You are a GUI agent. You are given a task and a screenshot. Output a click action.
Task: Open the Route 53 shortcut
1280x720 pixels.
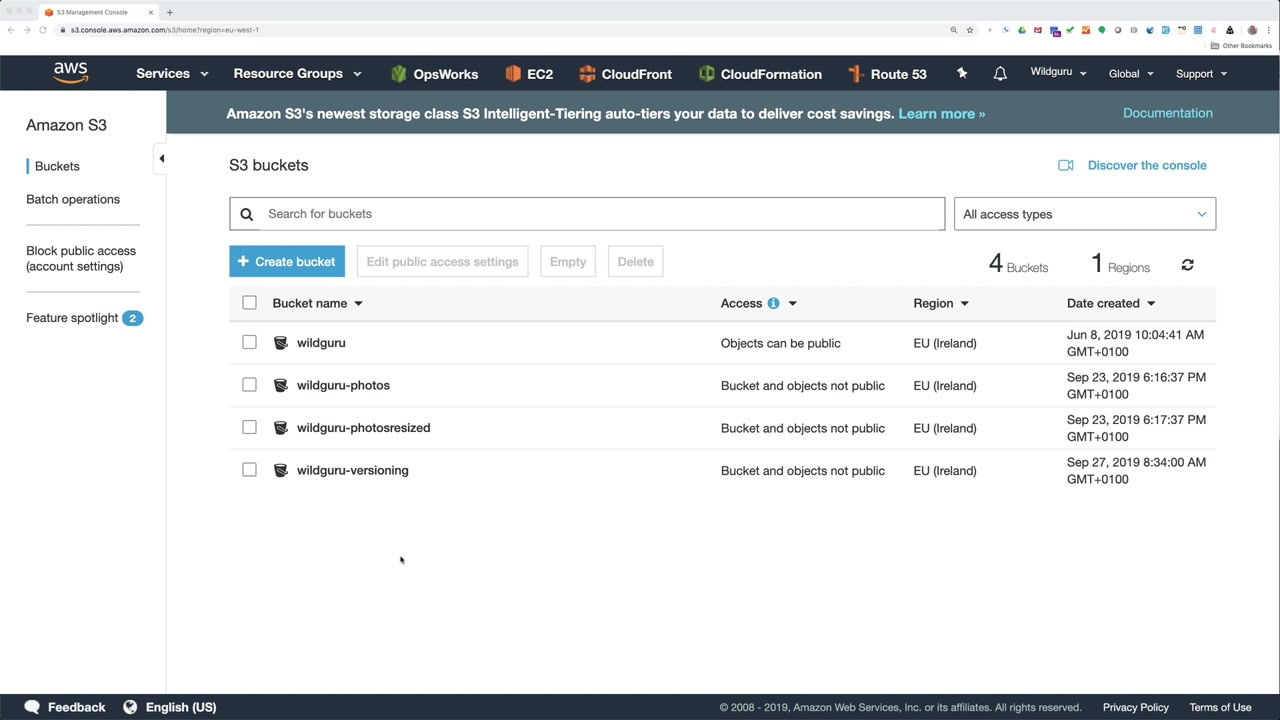click(x=887, y=74)
